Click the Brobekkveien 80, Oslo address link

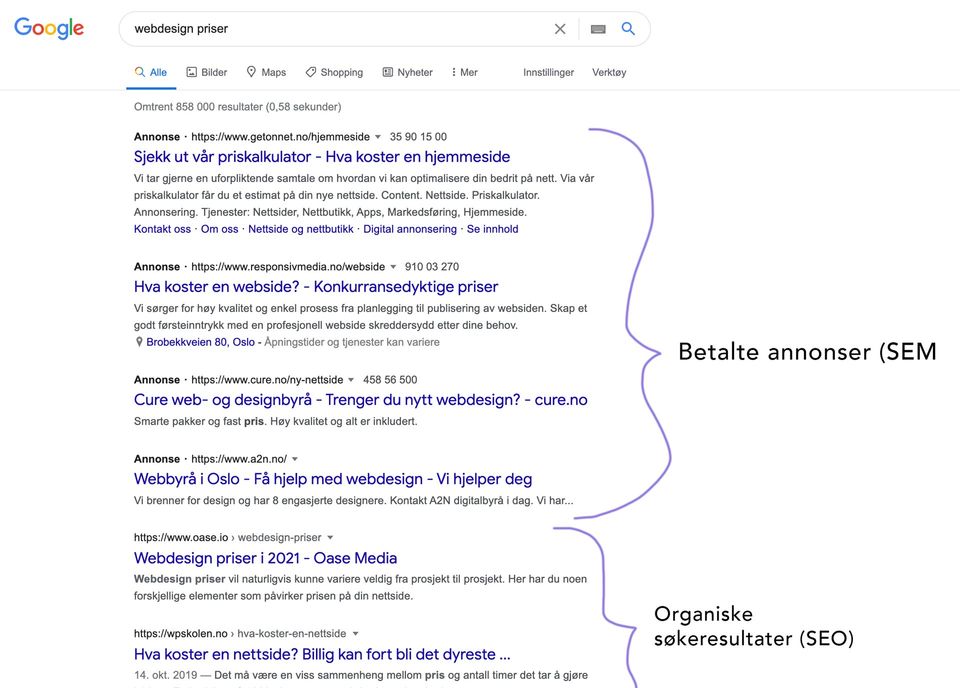tap(200, 342)
